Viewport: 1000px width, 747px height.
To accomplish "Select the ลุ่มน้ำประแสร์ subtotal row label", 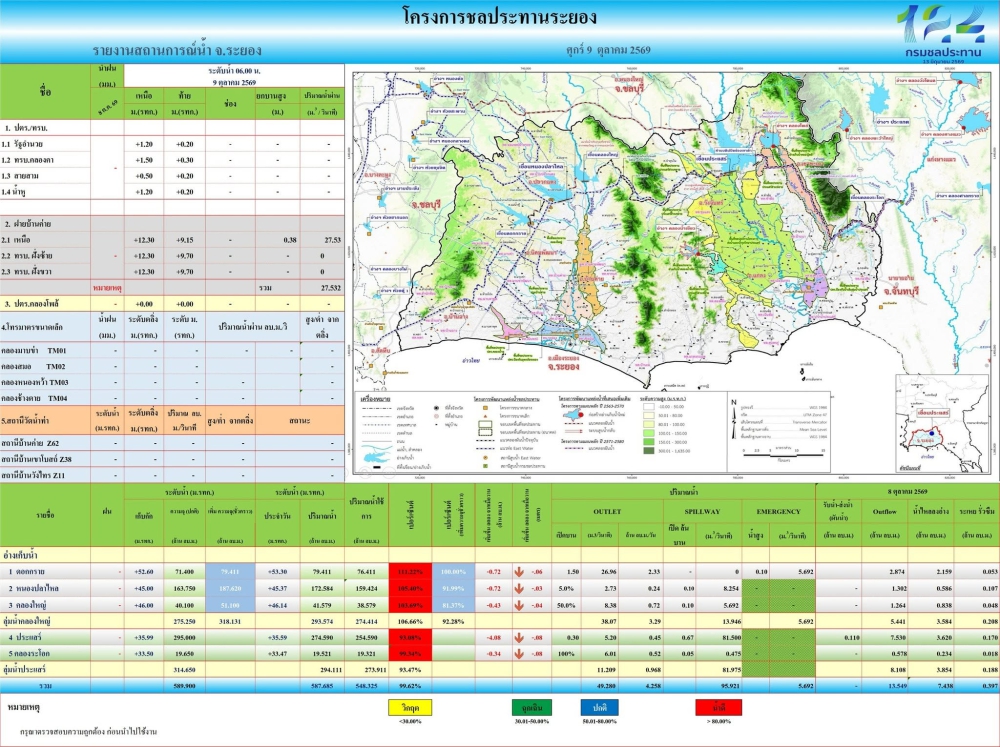I will coord(24,670).
